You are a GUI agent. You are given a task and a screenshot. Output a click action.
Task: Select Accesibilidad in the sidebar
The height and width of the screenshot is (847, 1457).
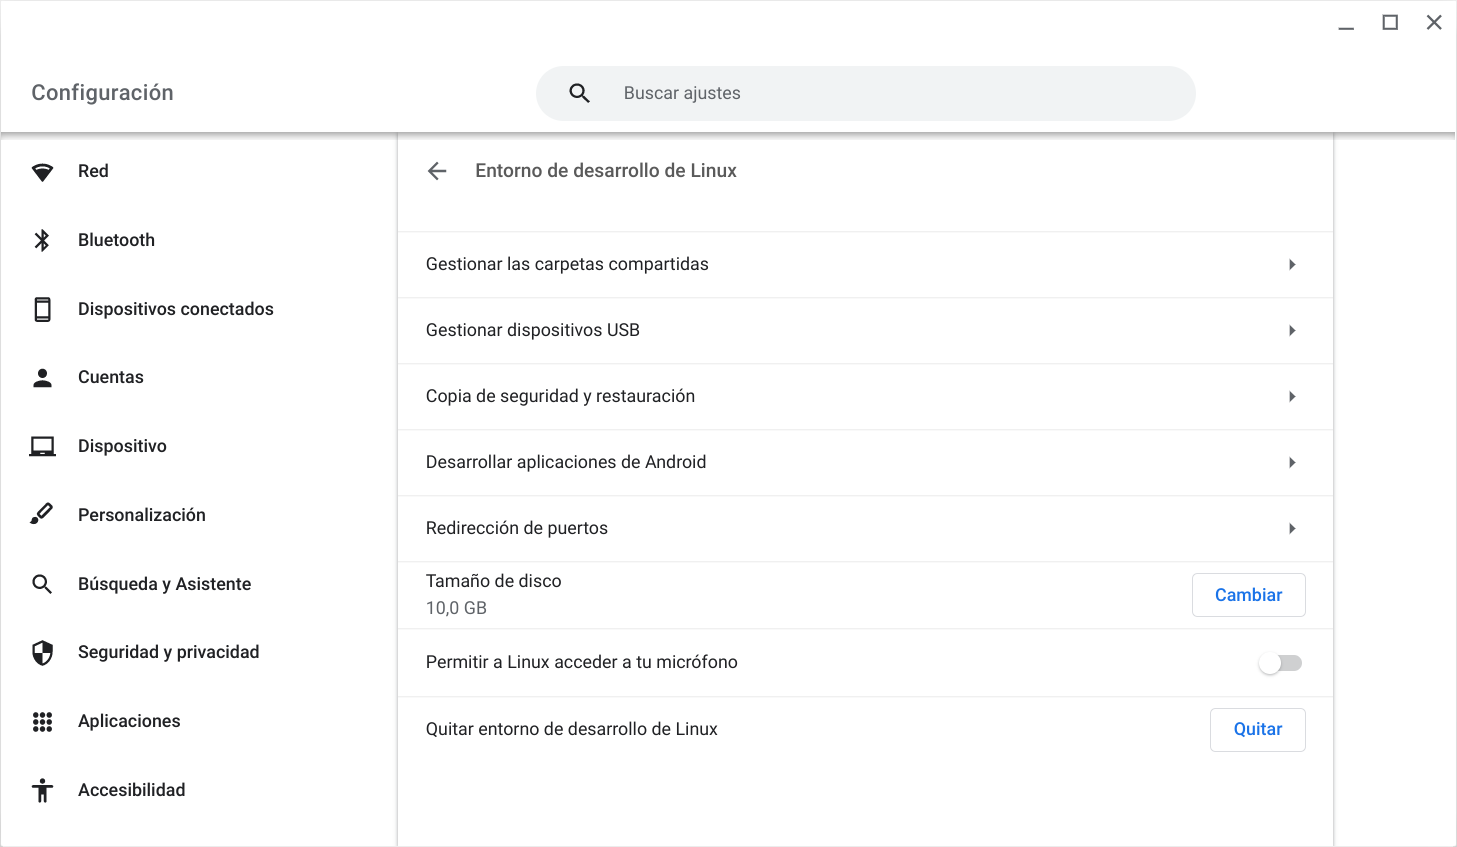(x=131, y=790)
